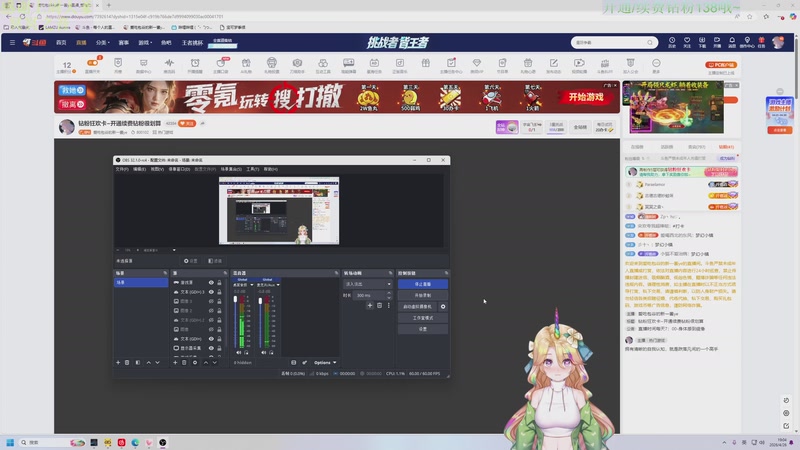Open 麦克风/Aux channel dropdown arrow
Viewport: 800px width, 450px height.
point(278,285)
